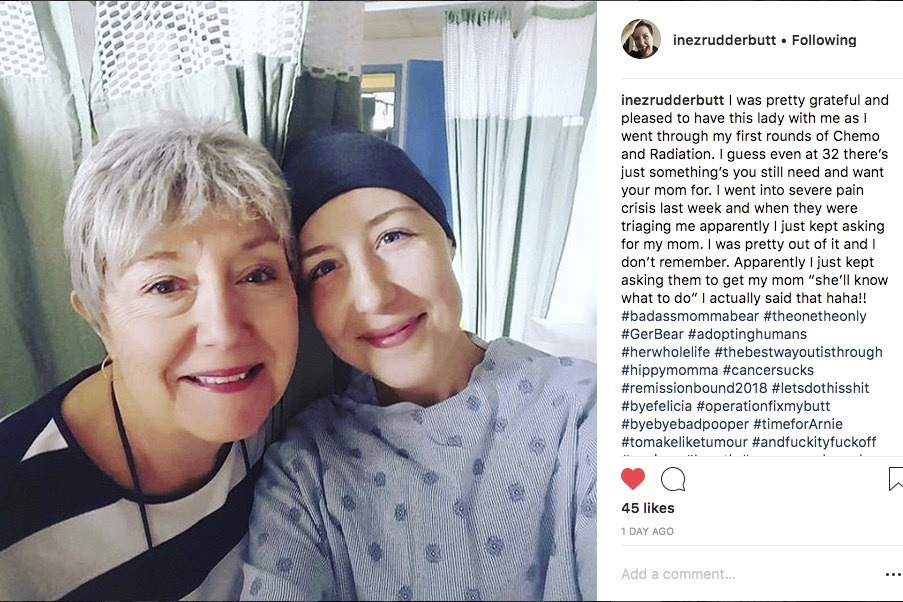
Task: Open the three dots more options menu
Action: (x=893, y=574)
